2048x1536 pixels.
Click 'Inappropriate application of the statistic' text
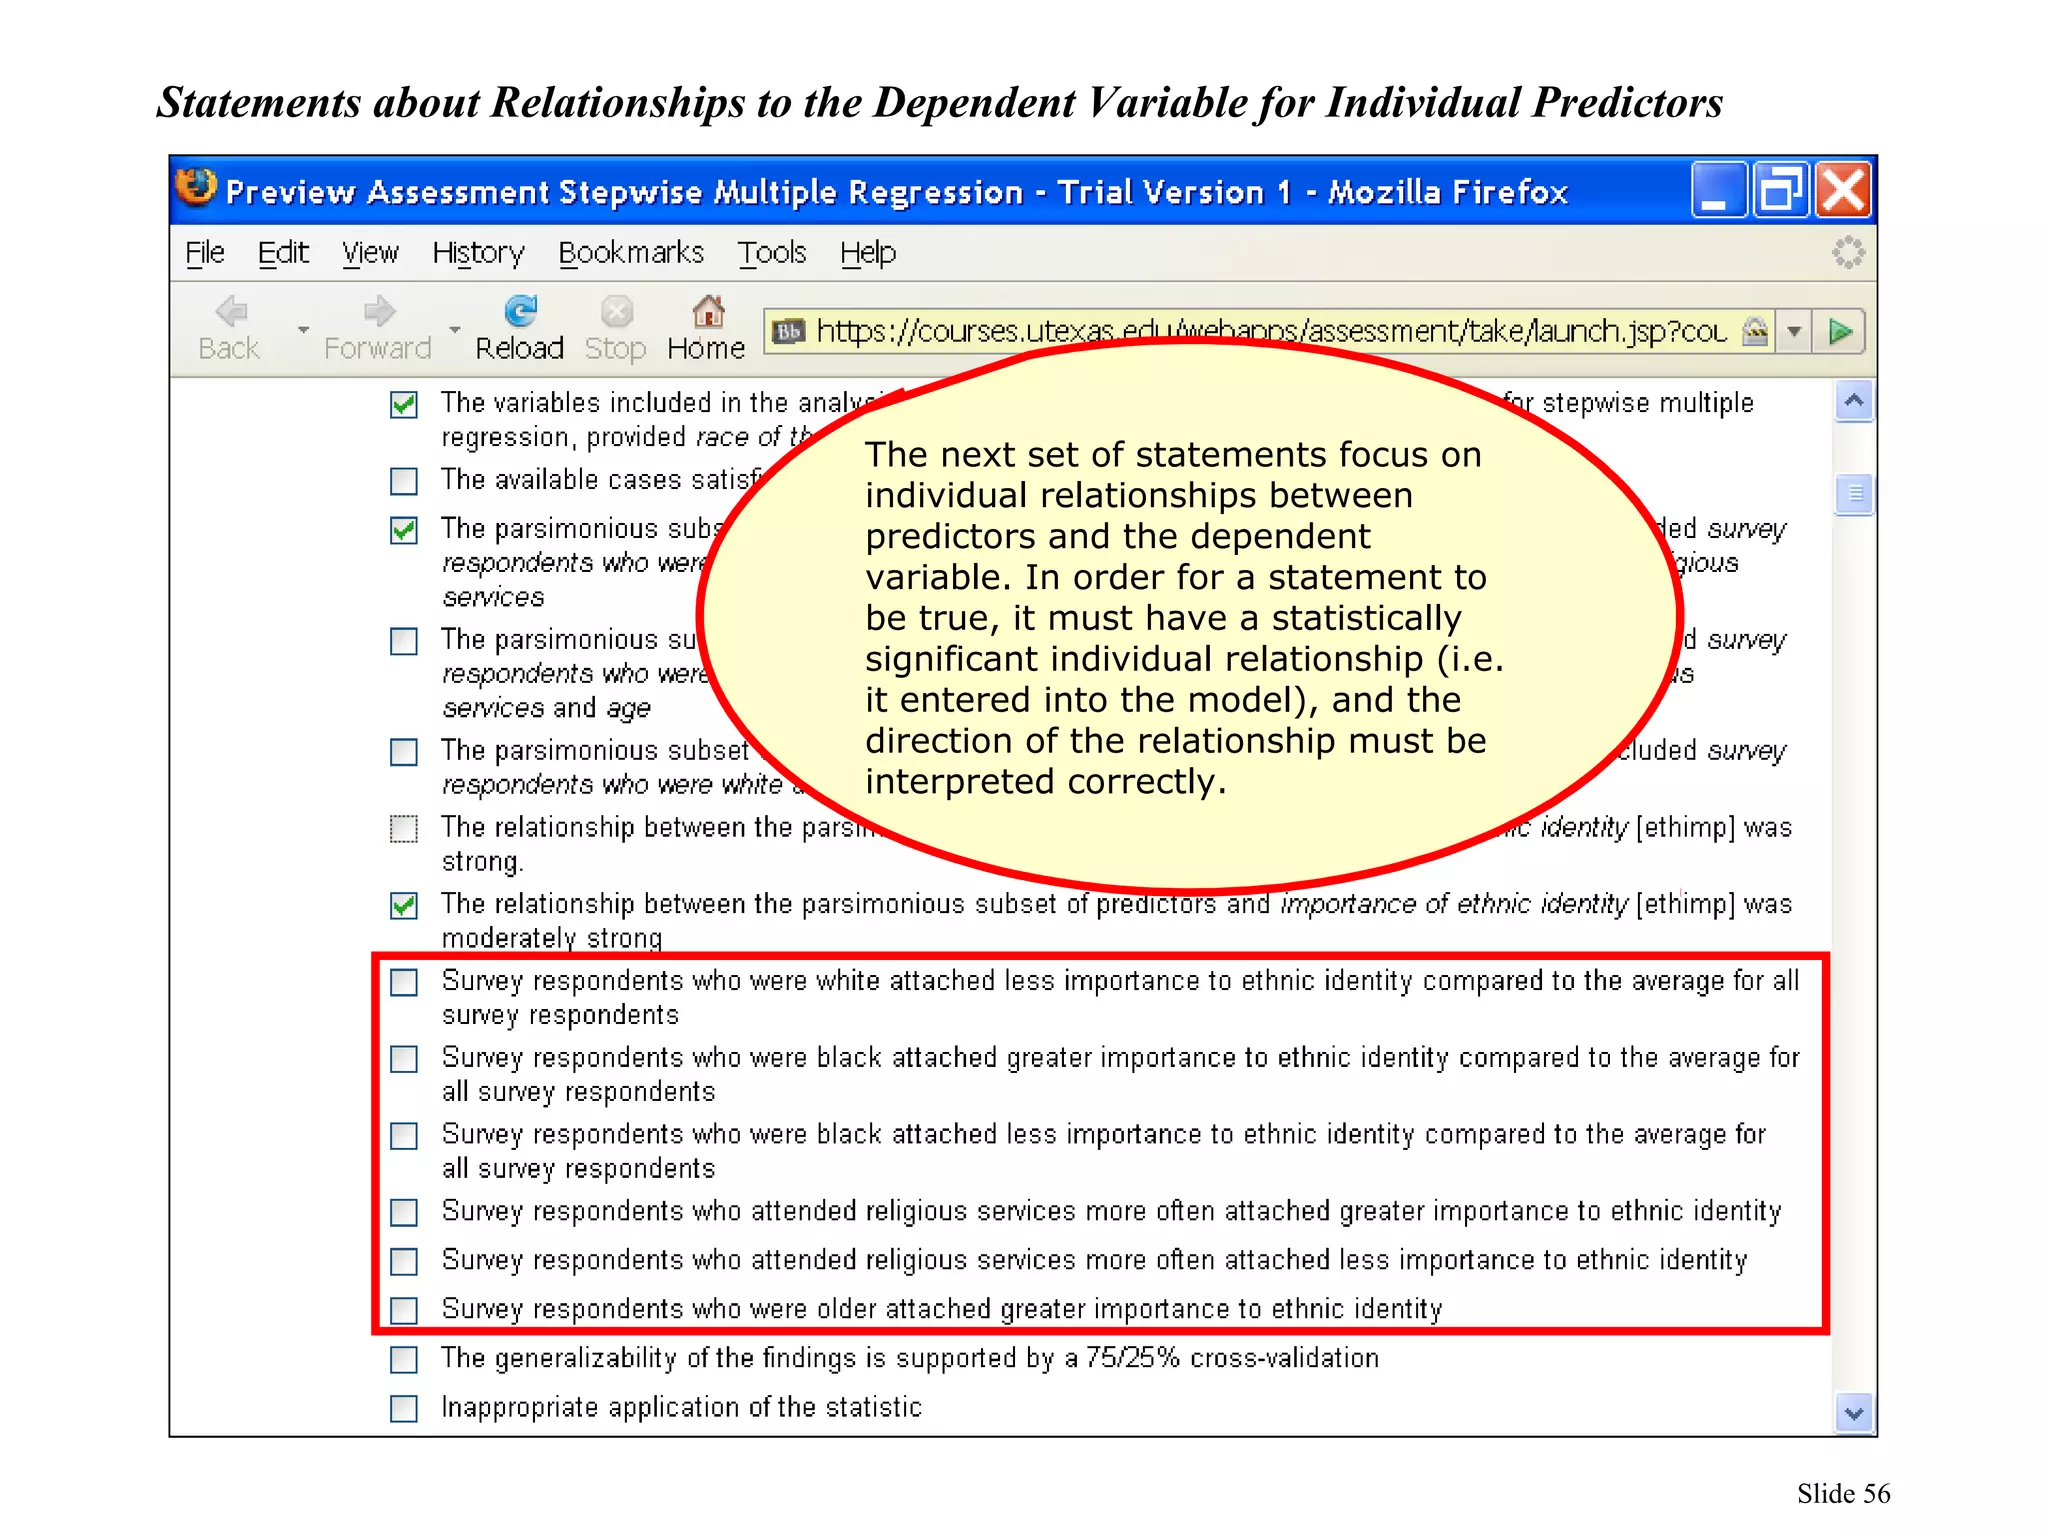tap(681, 1407)
